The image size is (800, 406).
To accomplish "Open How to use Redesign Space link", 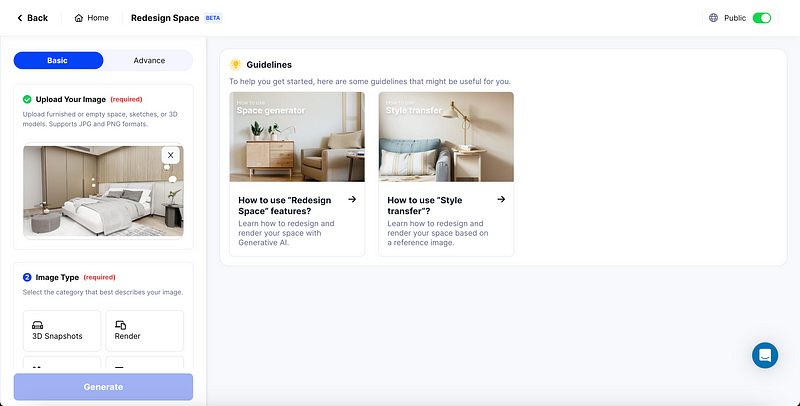I will (x=285, y=205).
